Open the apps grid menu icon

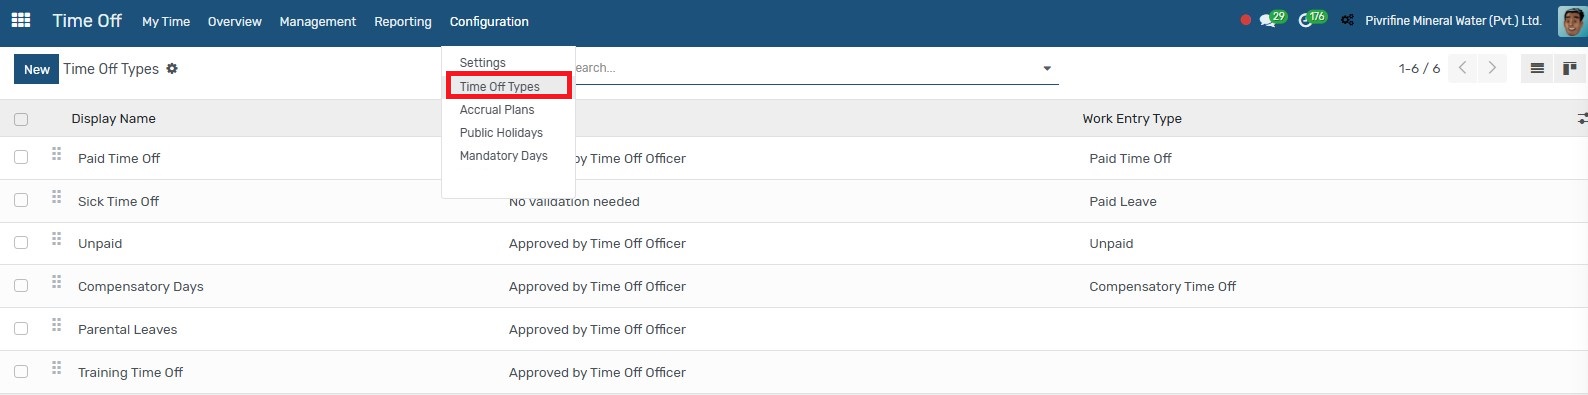(20, 20)
